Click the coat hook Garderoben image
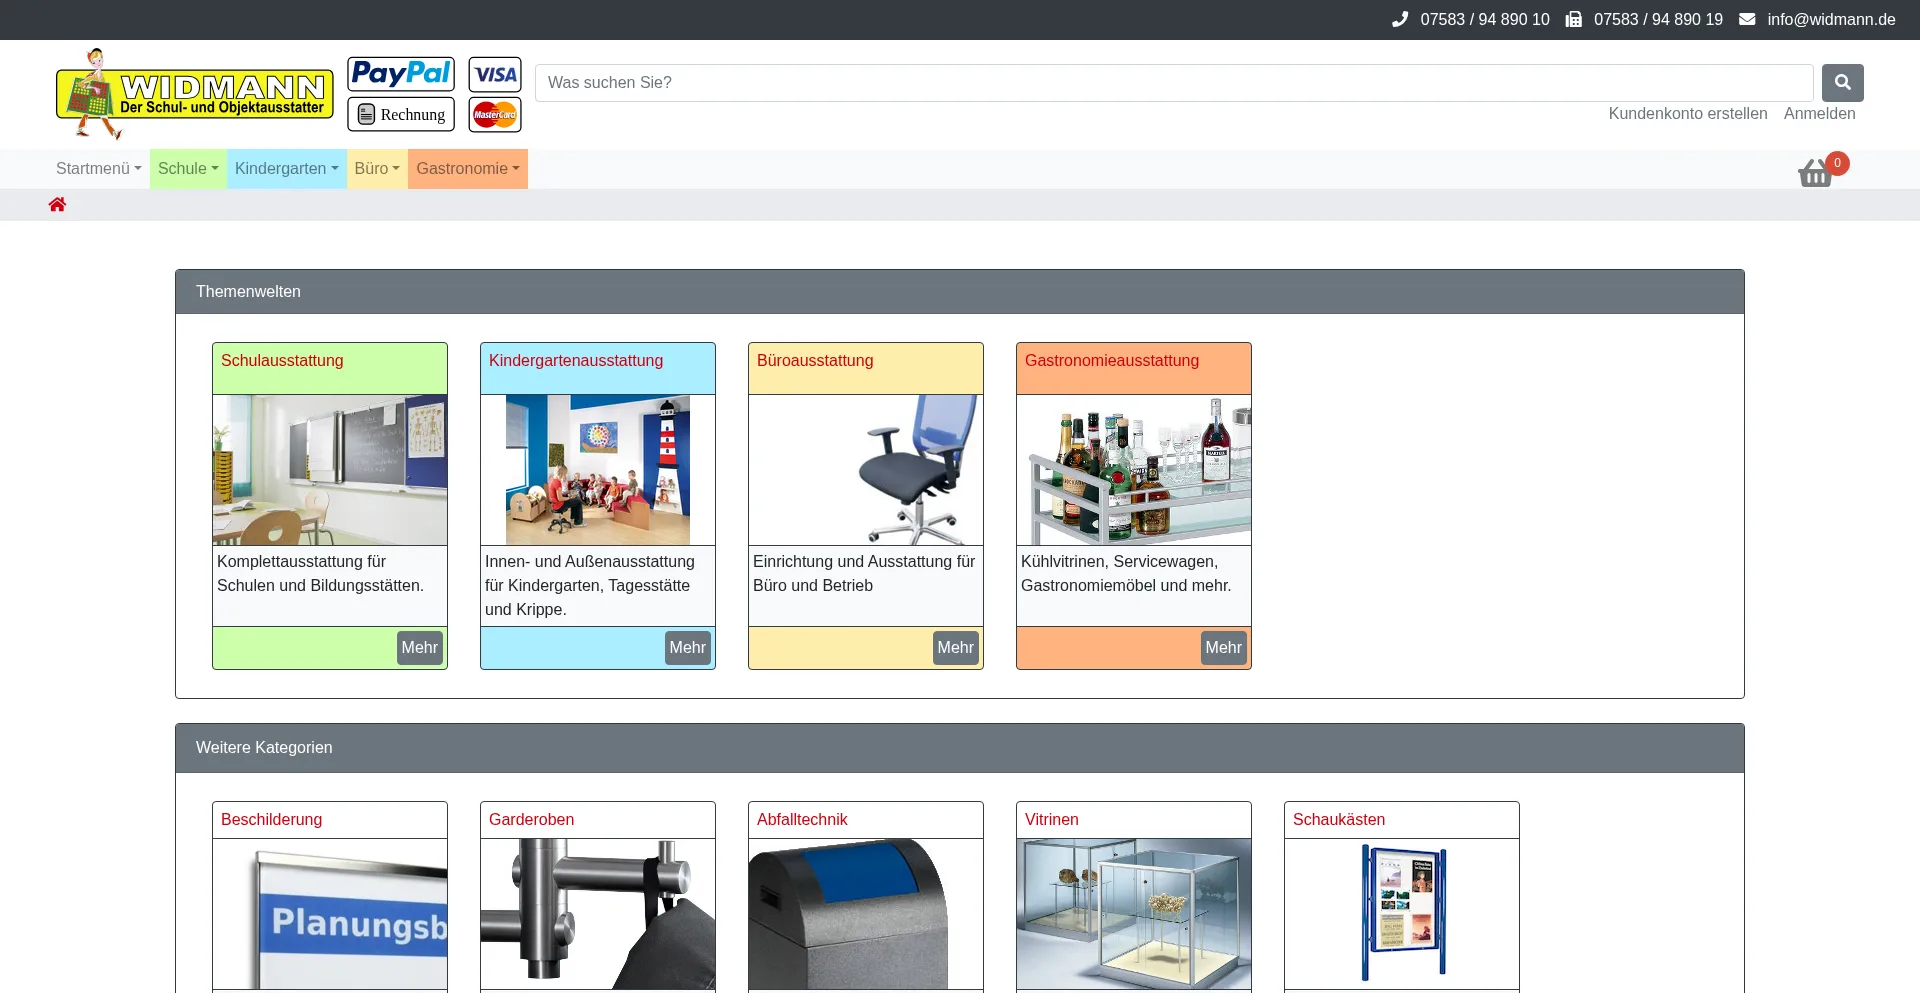The width and height of the screenshot is (1920, 993). [598, 914]
